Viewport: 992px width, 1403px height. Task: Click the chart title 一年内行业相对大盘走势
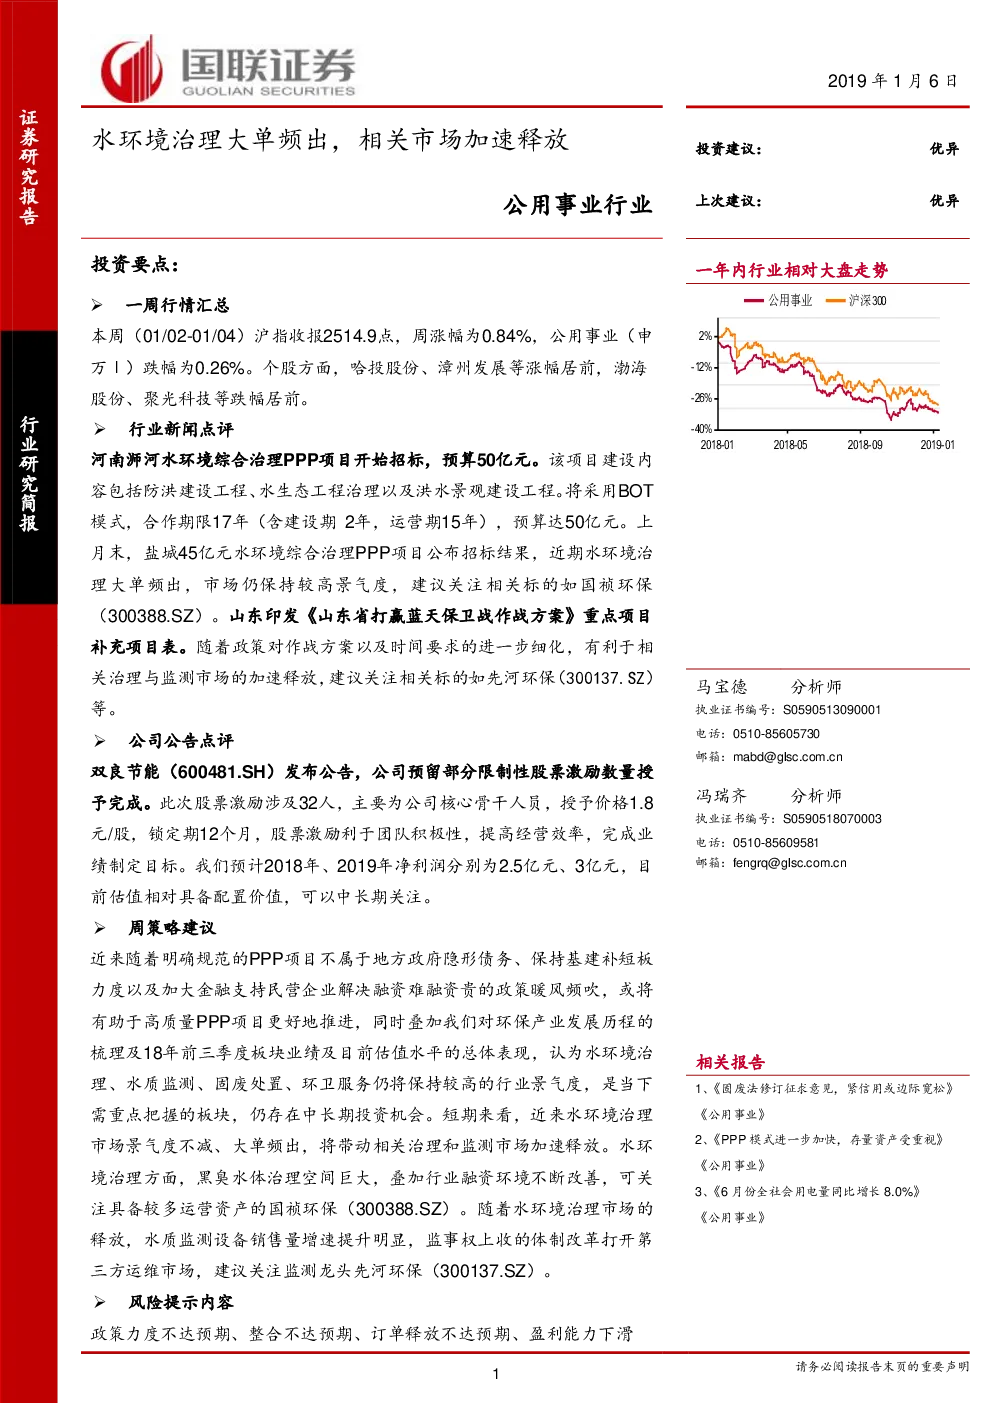pyautogui.click(x=792, y=270)
